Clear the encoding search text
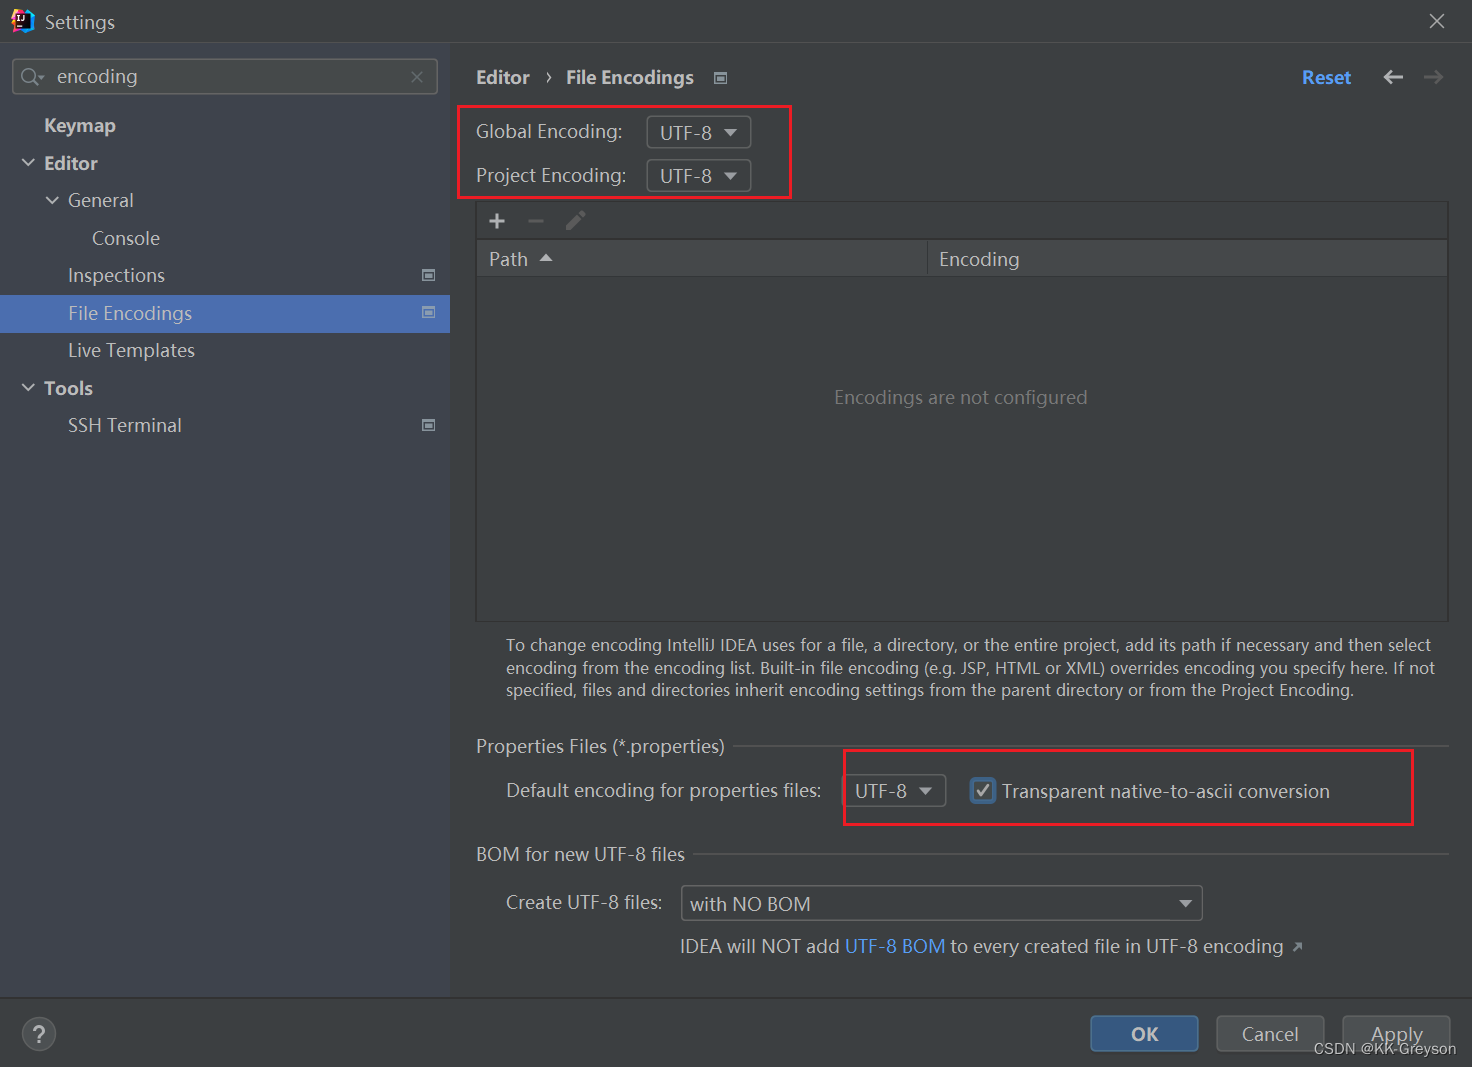 pos(417,77)
